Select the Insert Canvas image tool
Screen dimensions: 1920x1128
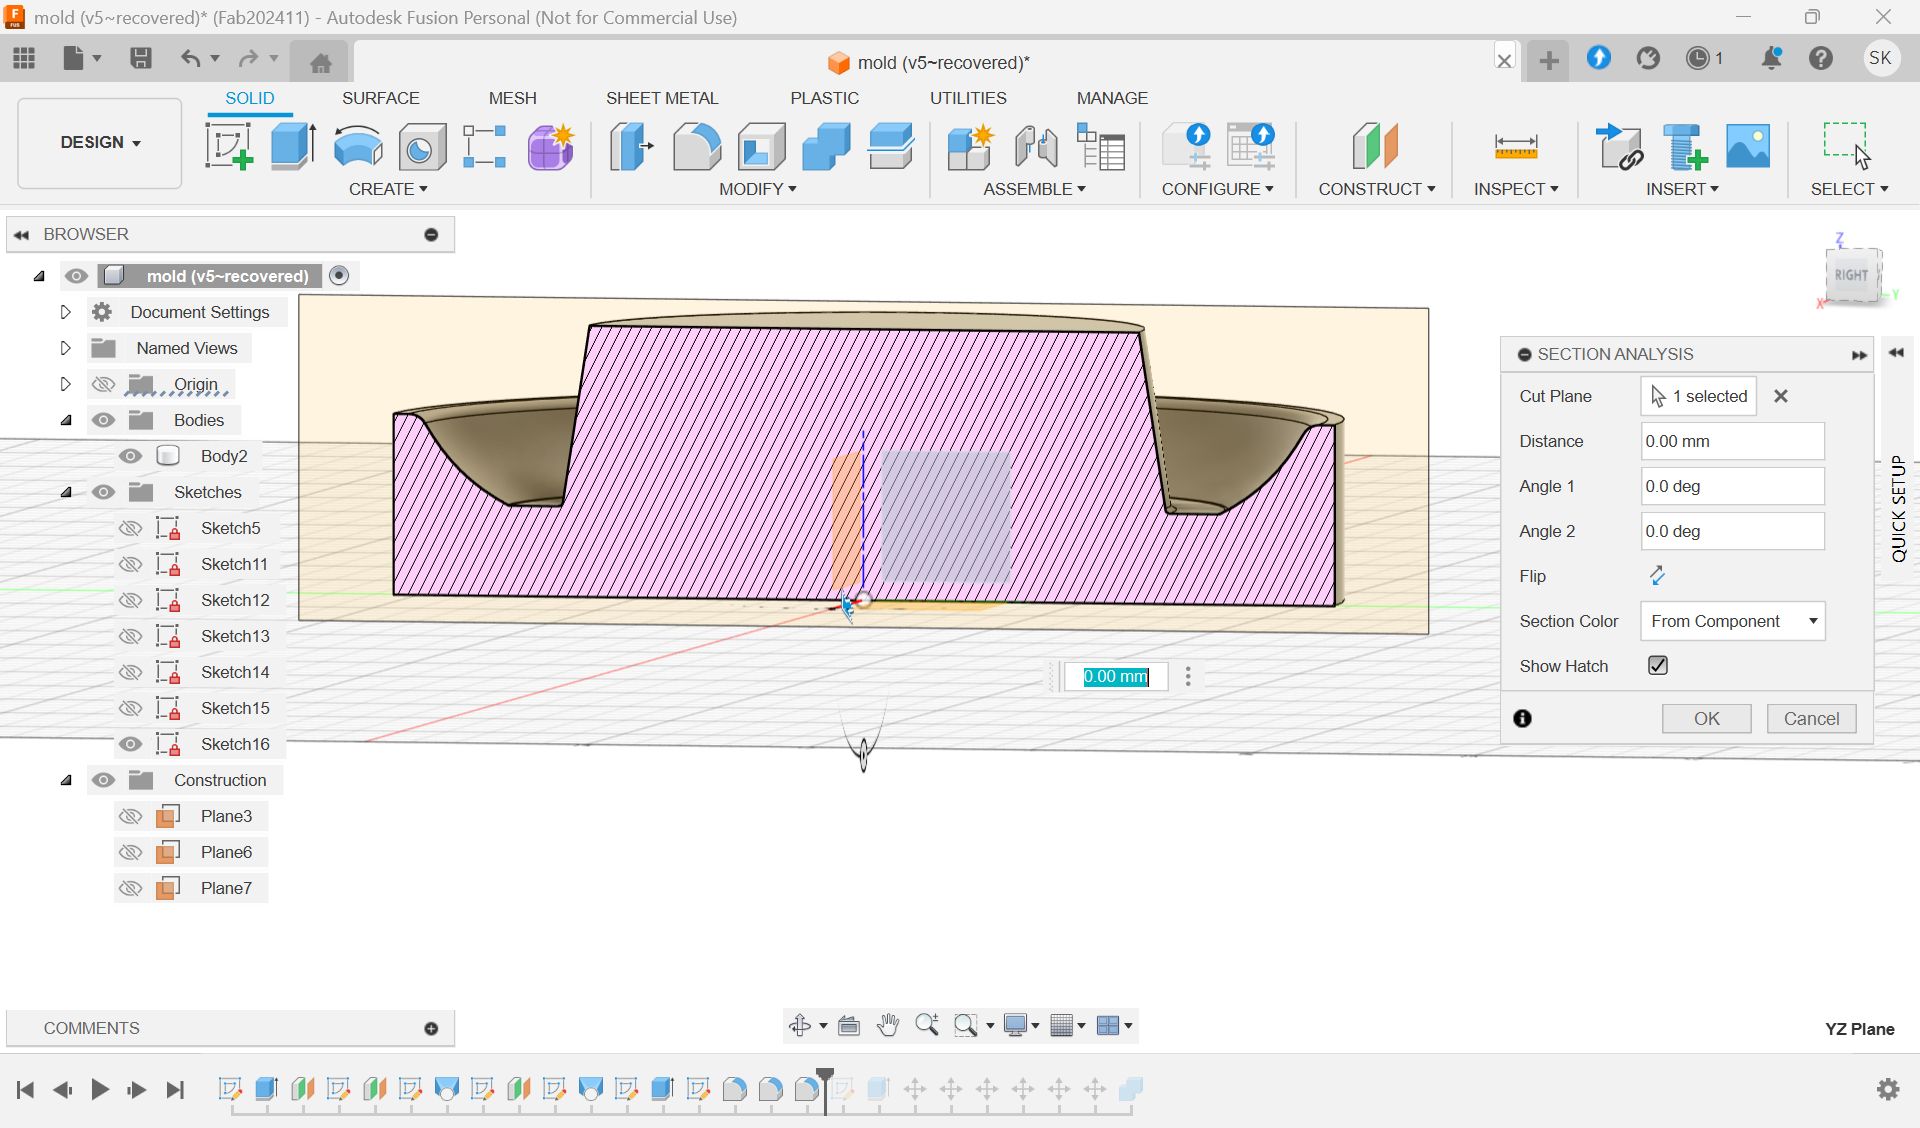click(x=1748, y=146)
